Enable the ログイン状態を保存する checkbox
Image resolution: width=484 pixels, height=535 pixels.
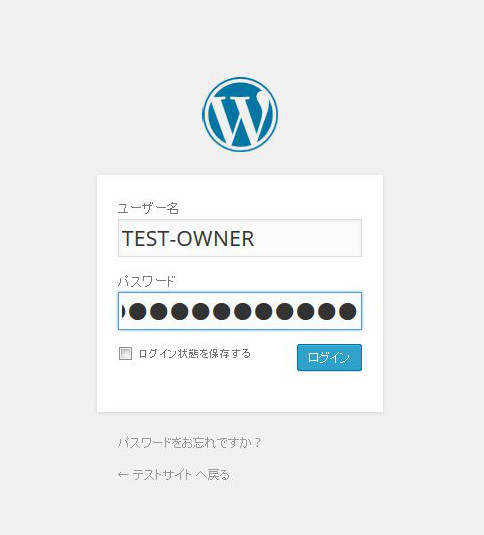click(125, 353)
